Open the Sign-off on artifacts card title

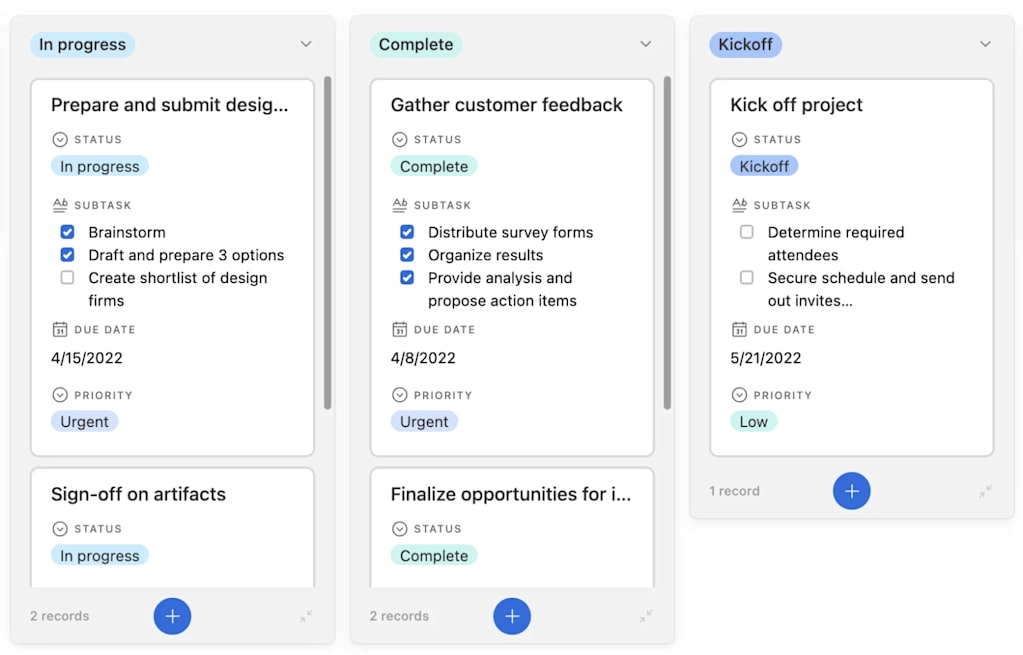click(138, 494)
